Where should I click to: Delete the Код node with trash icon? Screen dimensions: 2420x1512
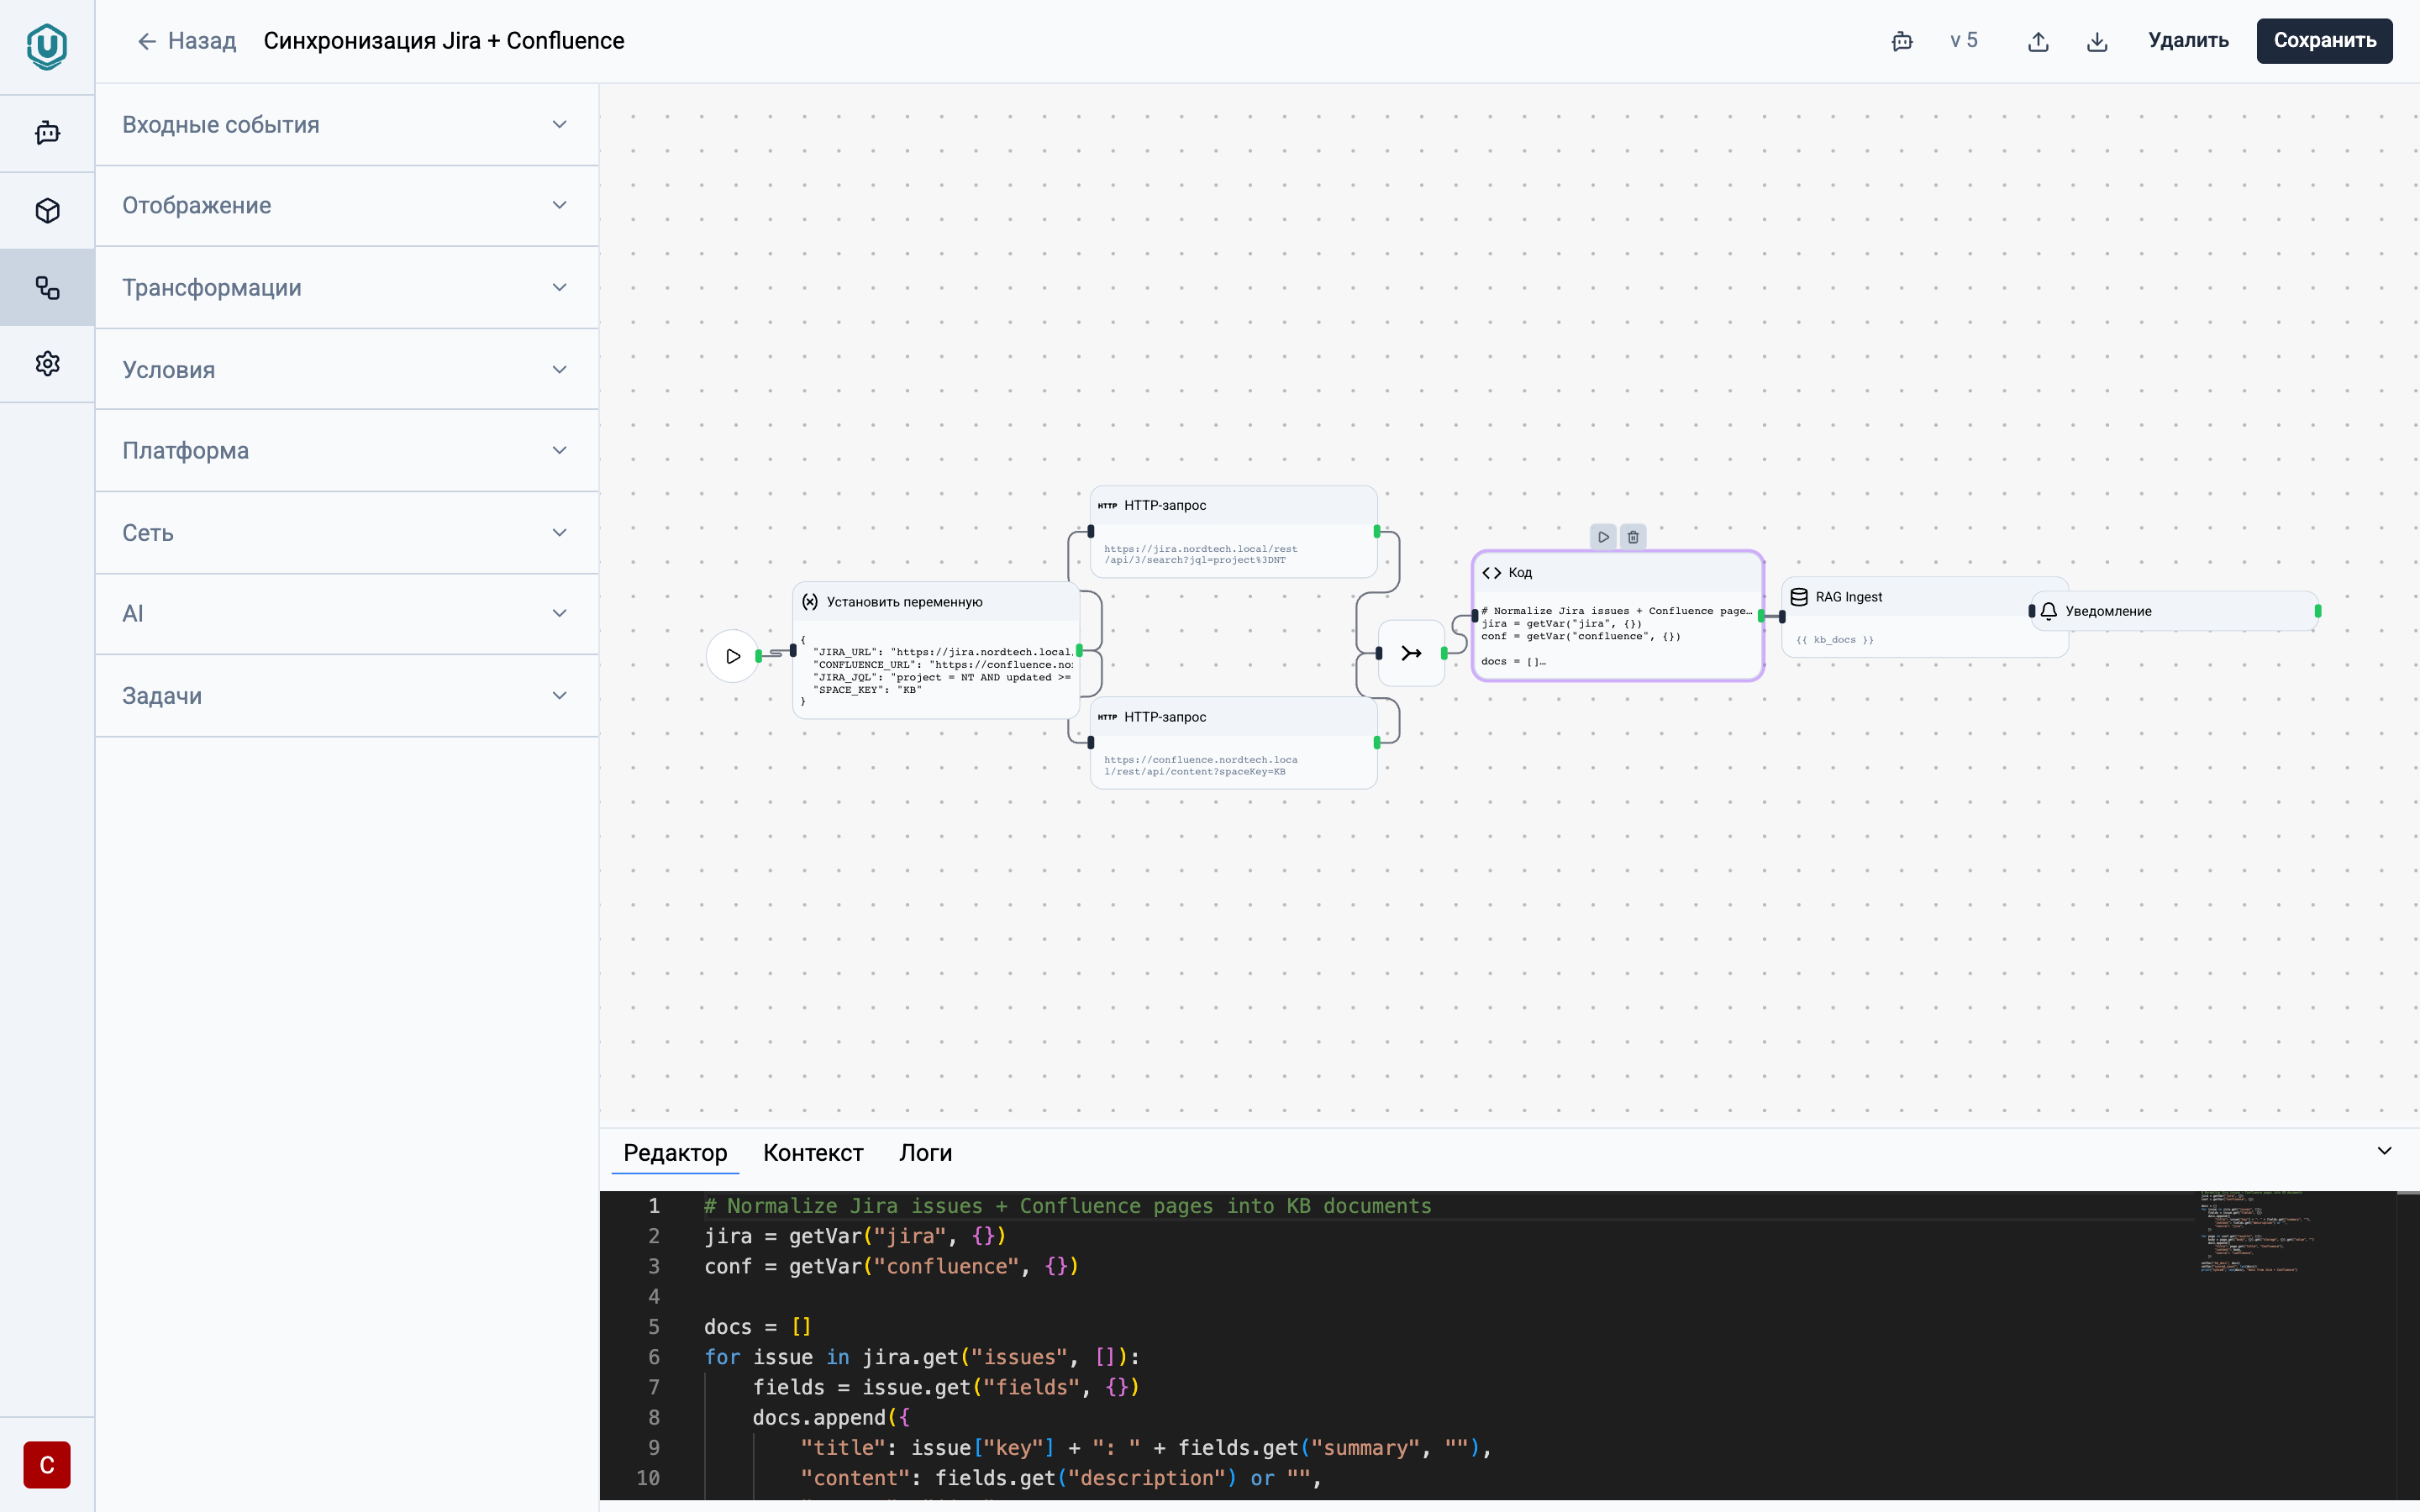1633,537
